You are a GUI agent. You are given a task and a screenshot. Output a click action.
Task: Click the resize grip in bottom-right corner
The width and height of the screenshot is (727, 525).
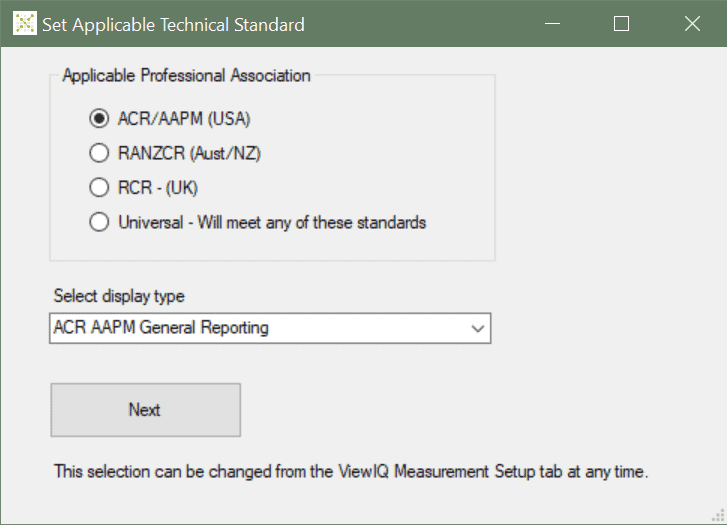(x=717, y=515)
